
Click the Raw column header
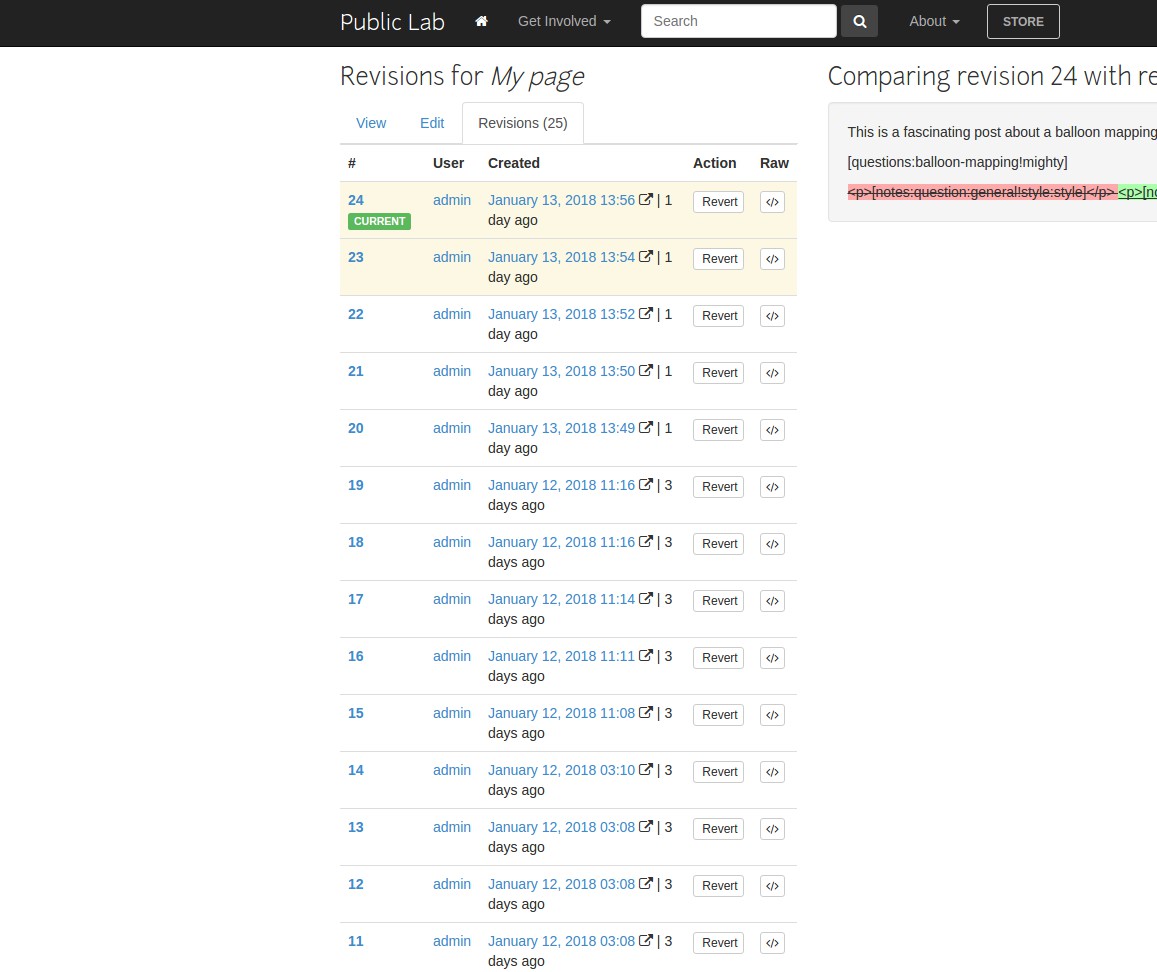[x=774, y=163]
